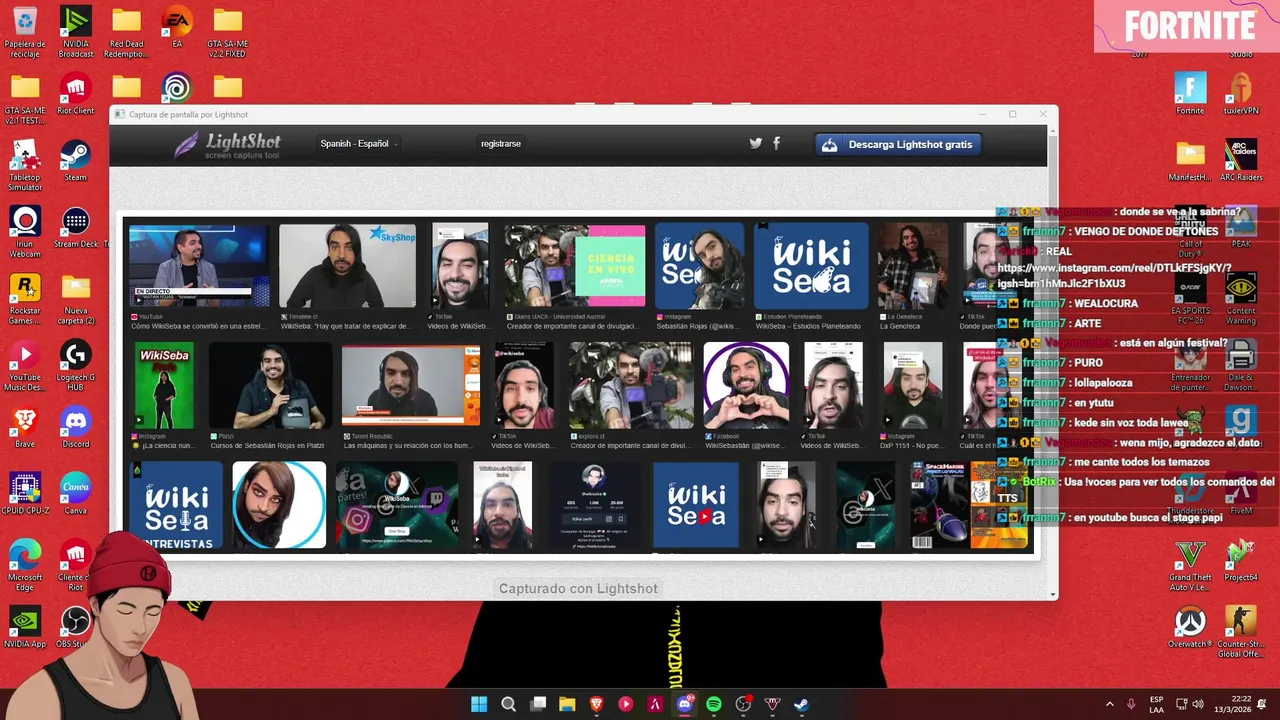Image resolution: width=1280 pixels, height=720 pixels.
Task: Open Counter-Strike Global Offensive shortcut
Action: 1241,632
